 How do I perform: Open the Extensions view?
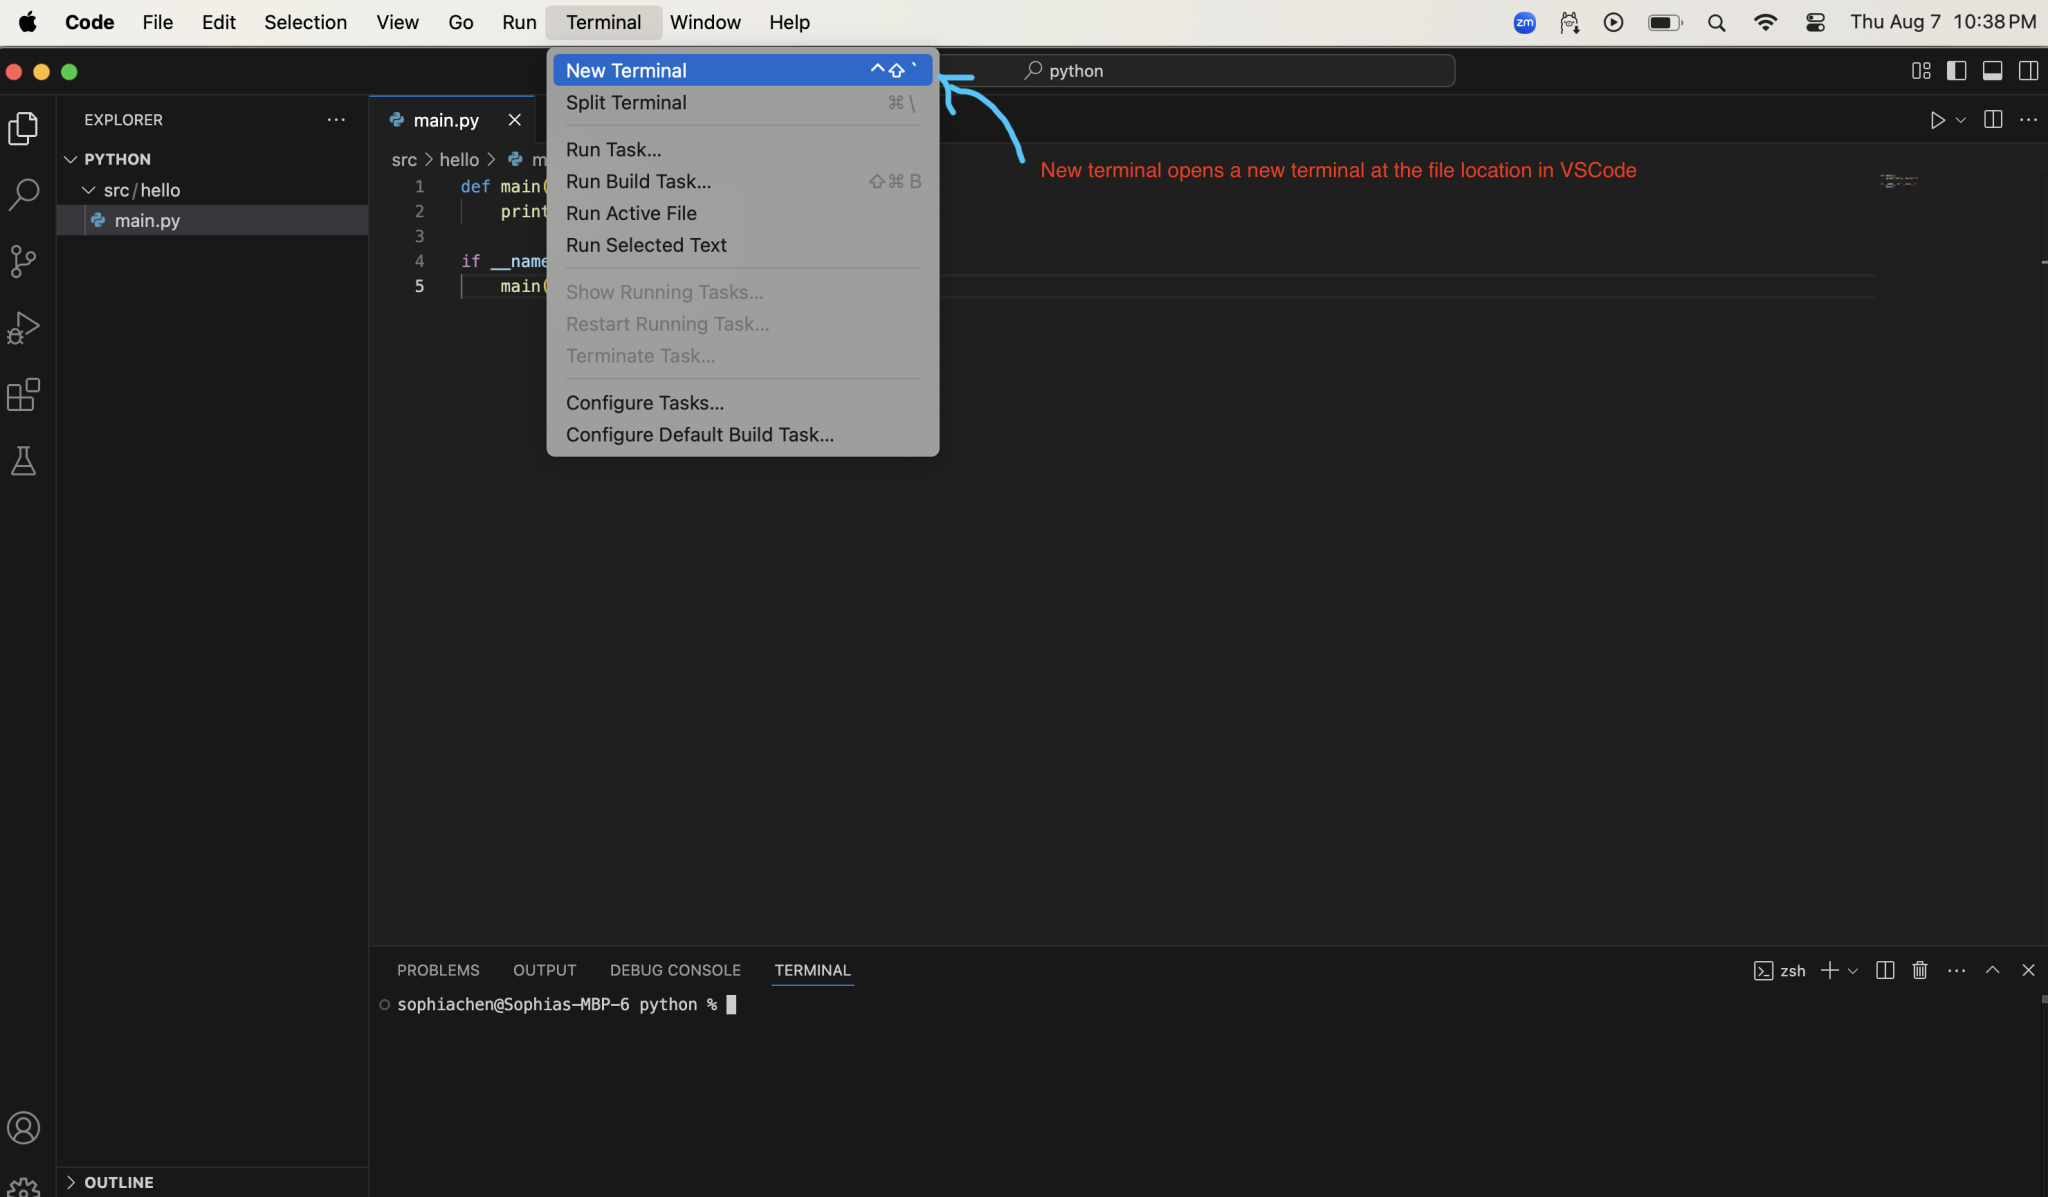23,395
